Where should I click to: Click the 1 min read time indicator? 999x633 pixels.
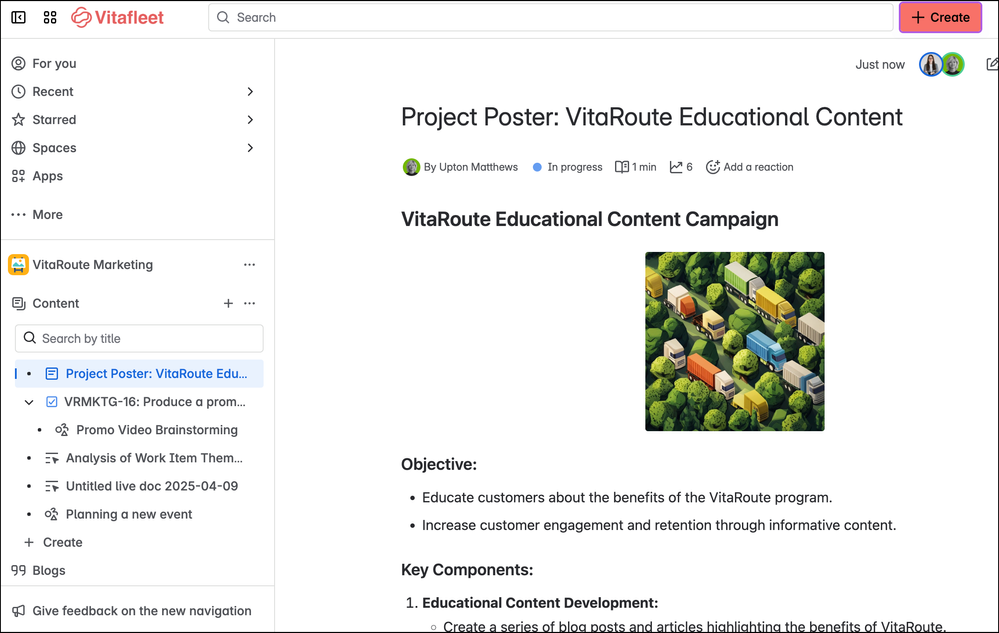635,167
